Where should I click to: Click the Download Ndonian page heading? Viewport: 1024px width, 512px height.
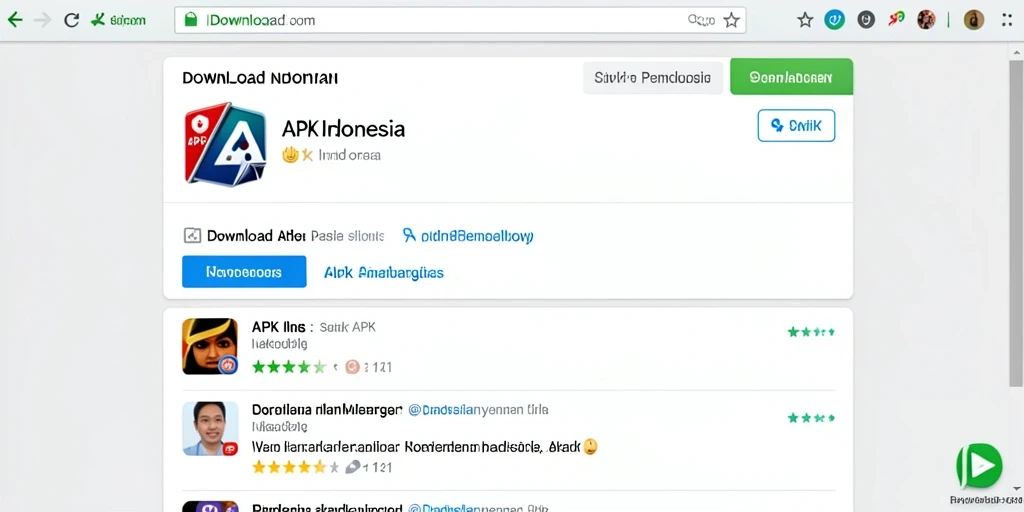click(260, 78)
